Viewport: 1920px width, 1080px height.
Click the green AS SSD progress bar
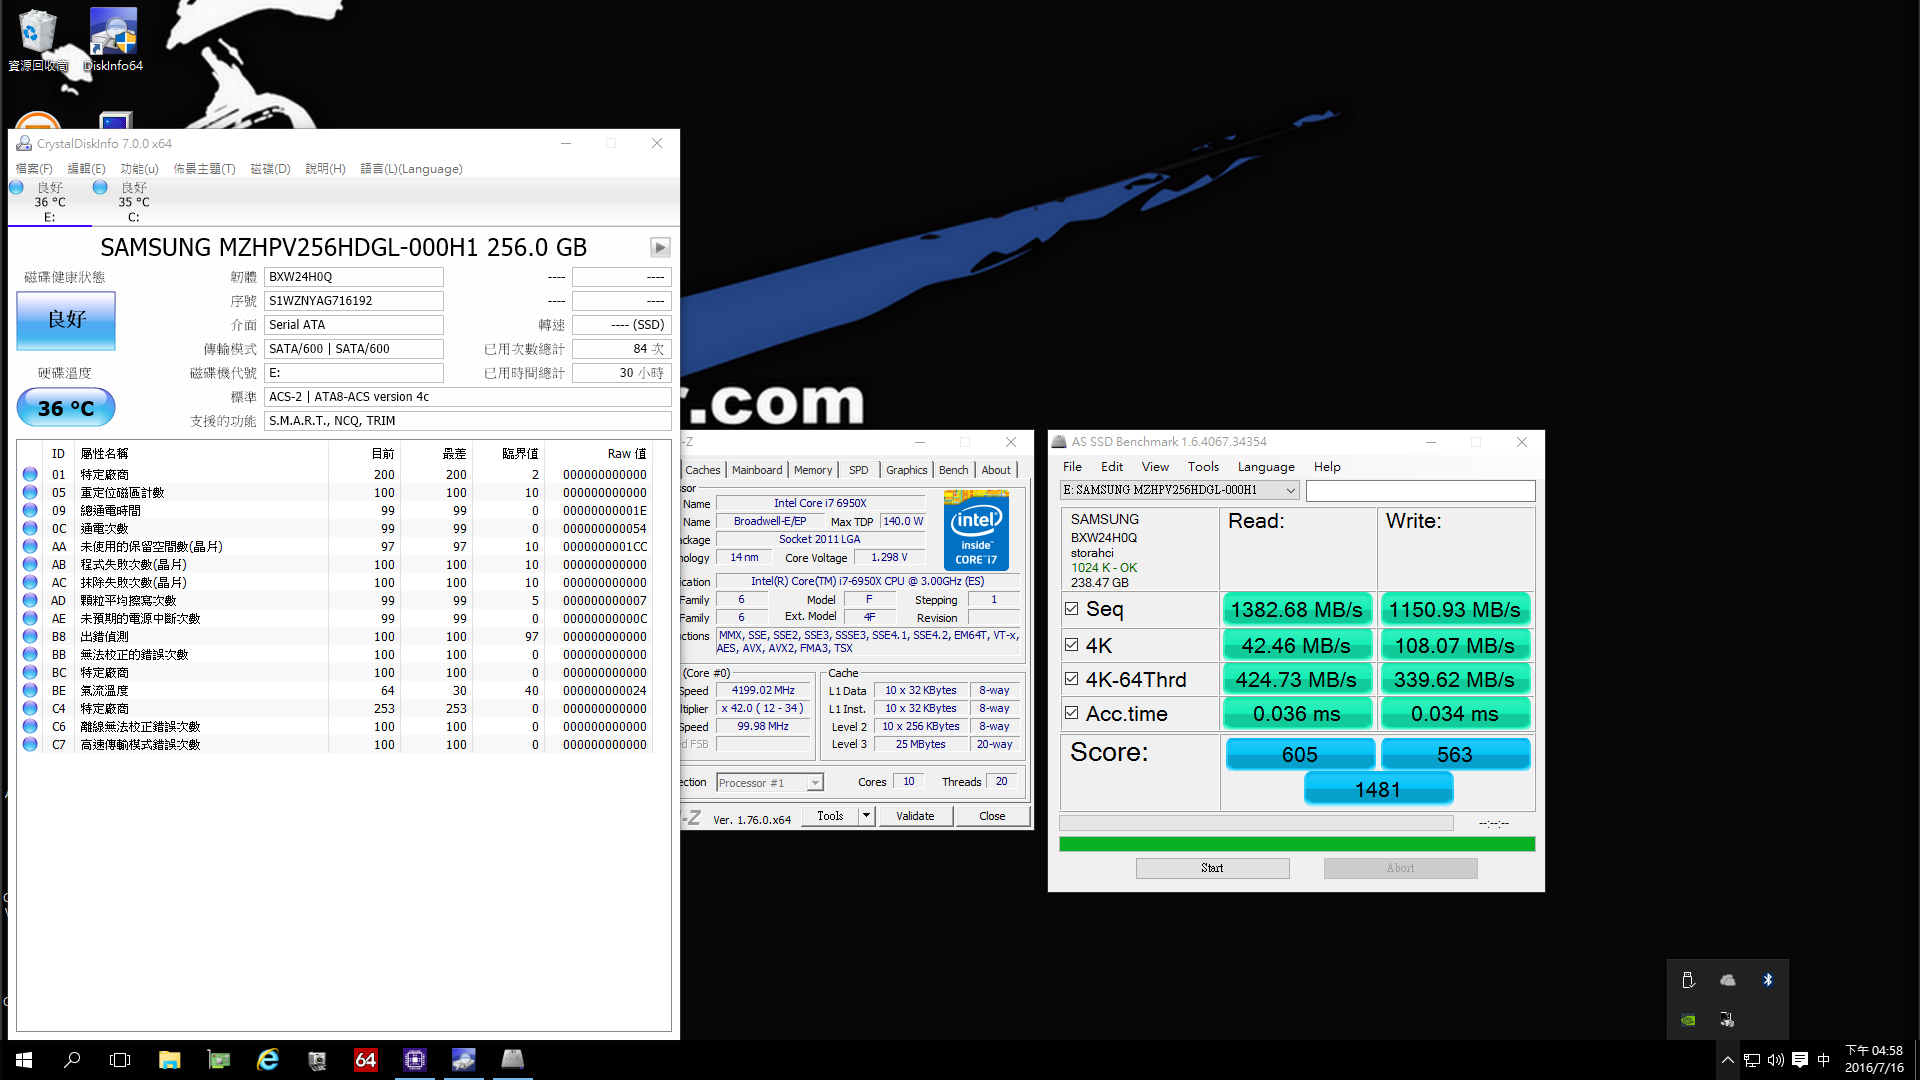[x=1297, y=844]
